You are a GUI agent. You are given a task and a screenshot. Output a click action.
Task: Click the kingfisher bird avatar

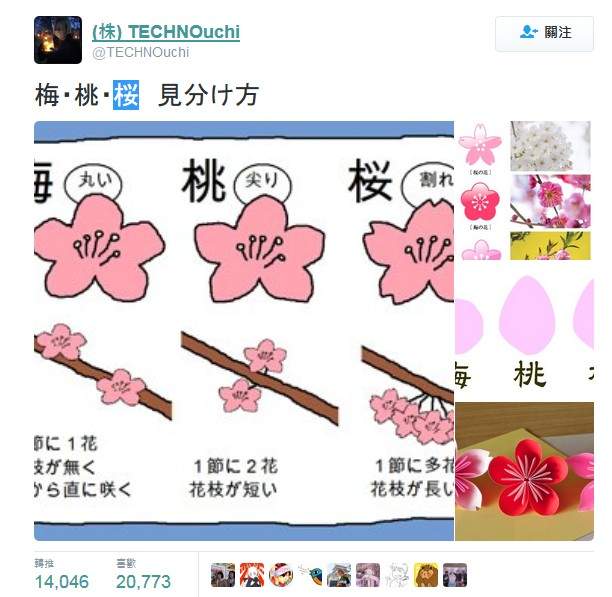click(310, 575)
